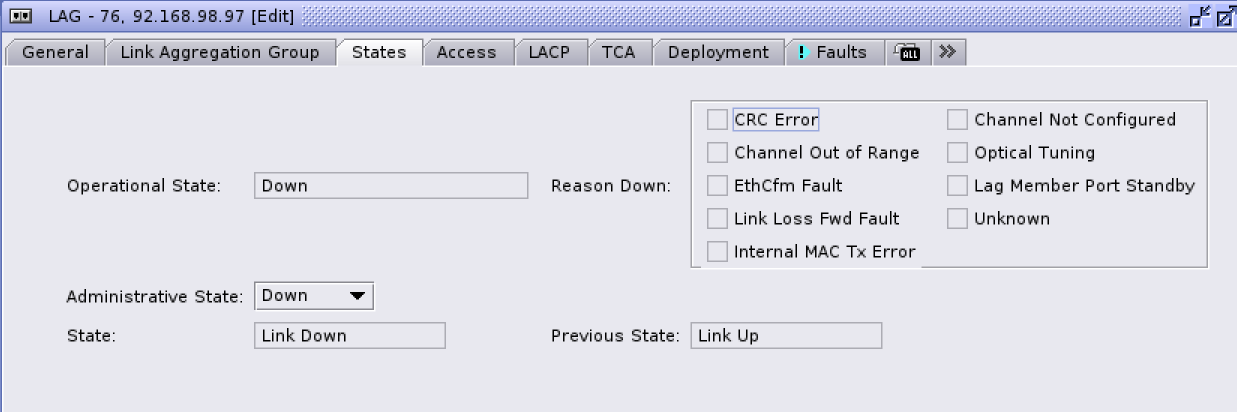1237x412 pixels.
Task: Go to the LACP tab
Action: [549, 53]
